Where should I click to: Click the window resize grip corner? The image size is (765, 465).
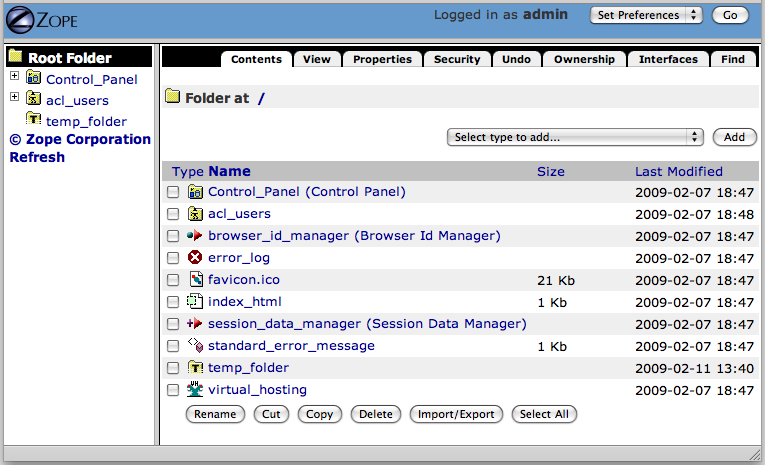pyautogui.click(x=755, y=455)
